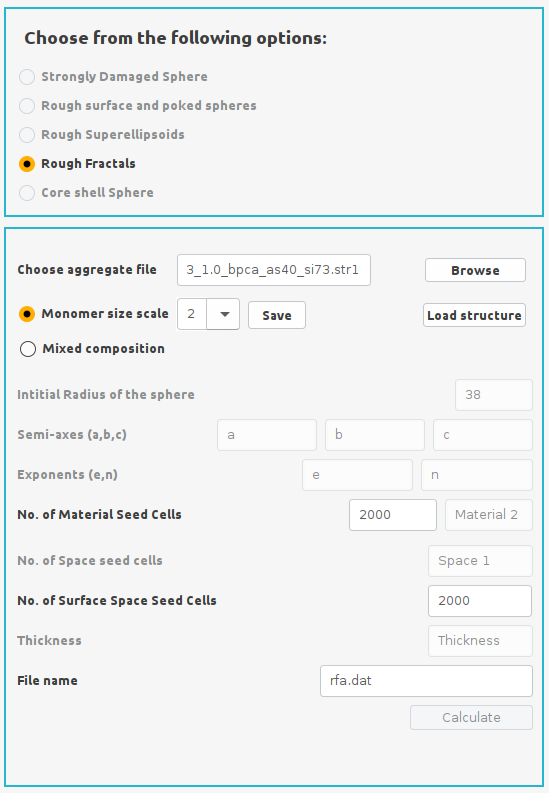Click the Material Seed Cells field showing 2000

[x=393, y=515]
